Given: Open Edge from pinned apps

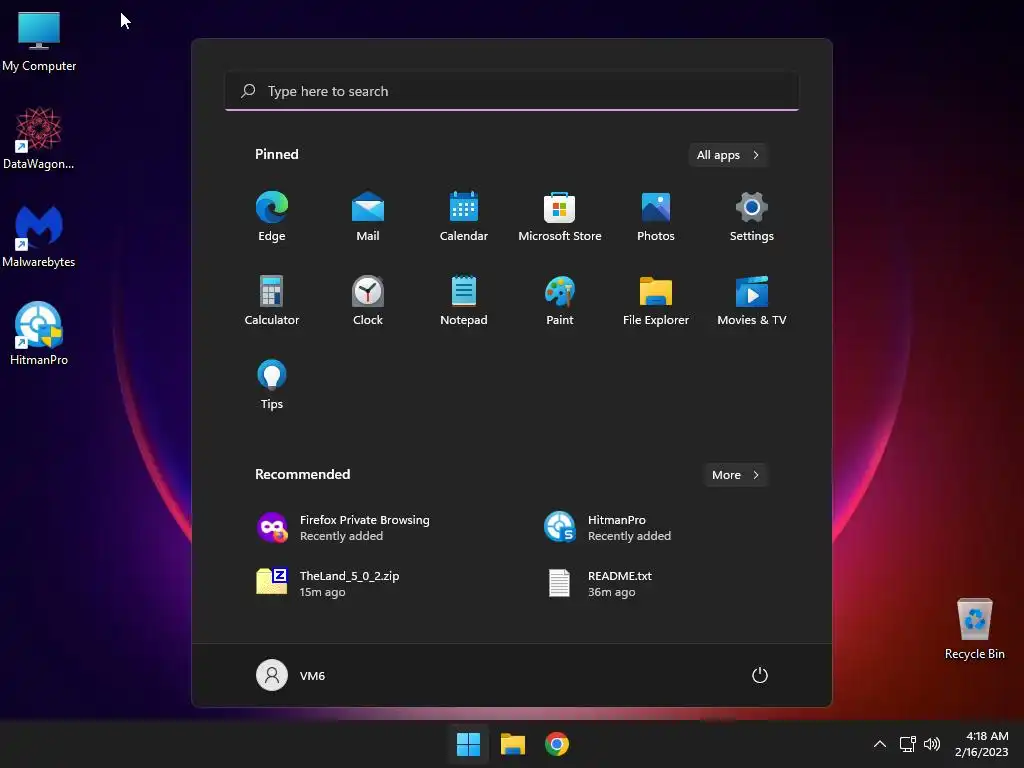Looking at the screenshot, I should 272,217.
